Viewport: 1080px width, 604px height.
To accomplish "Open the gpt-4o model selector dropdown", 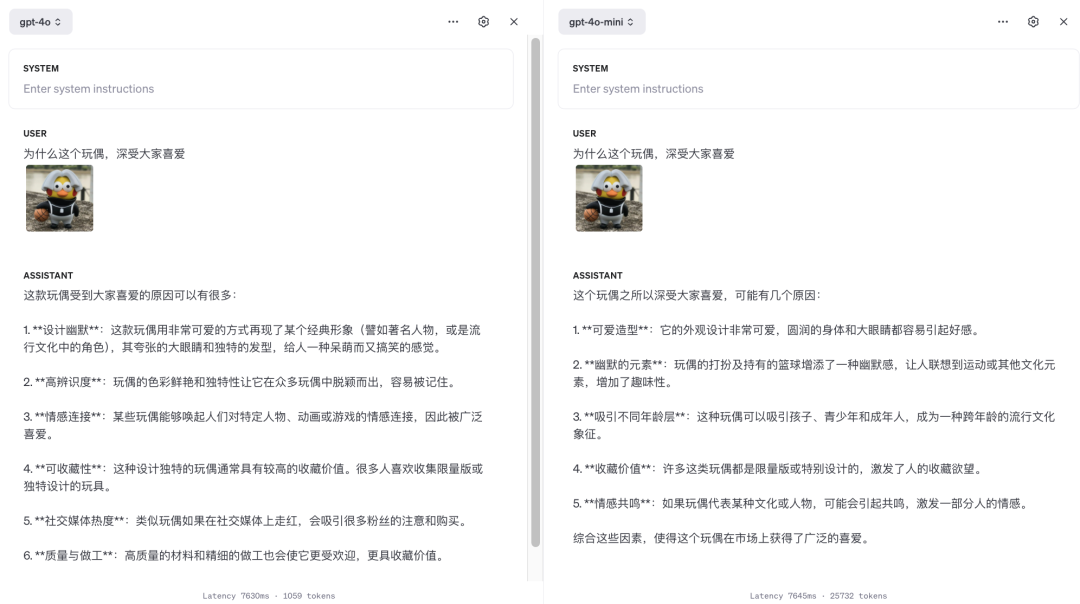I will pyautogui.click(x=40, y=21).
